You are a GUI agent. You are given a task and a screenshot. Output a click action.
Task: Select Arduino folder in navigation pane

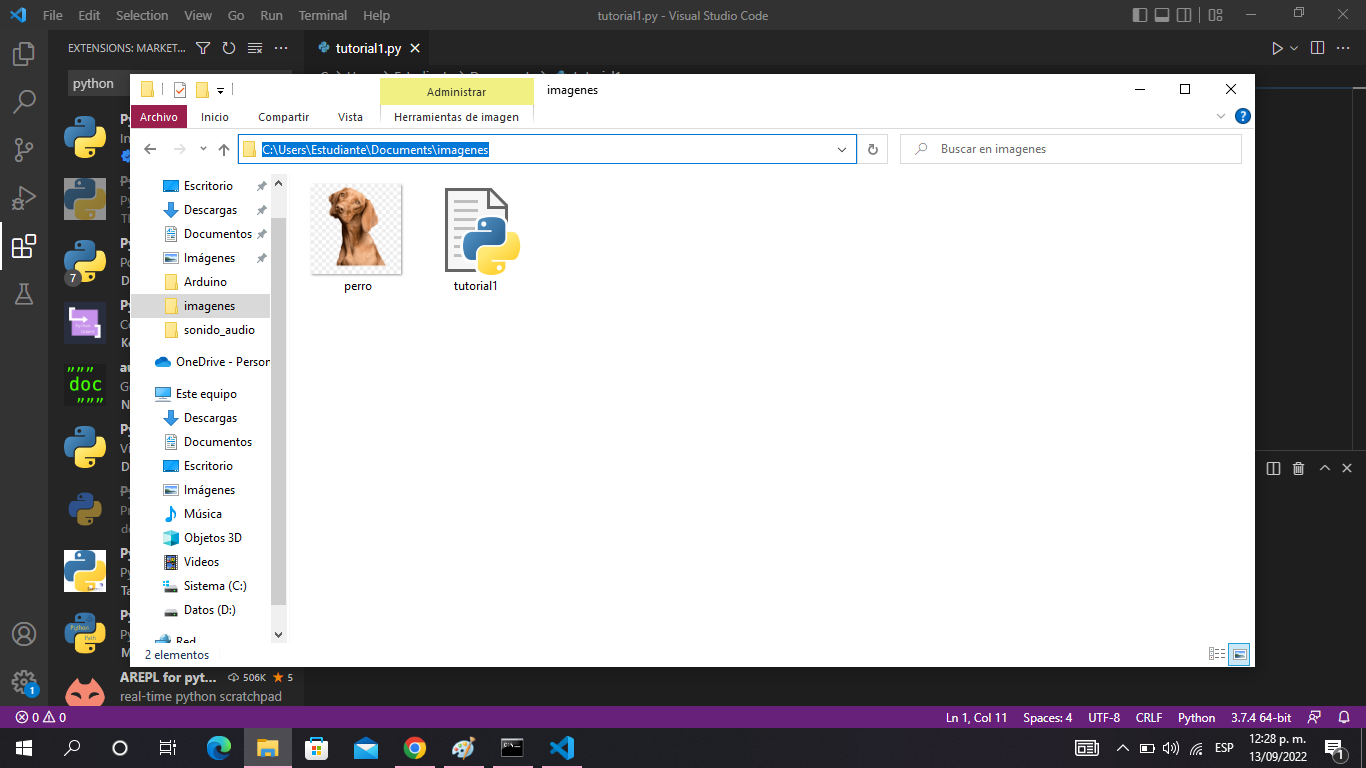pyautogui.click(x=205, y=282)
